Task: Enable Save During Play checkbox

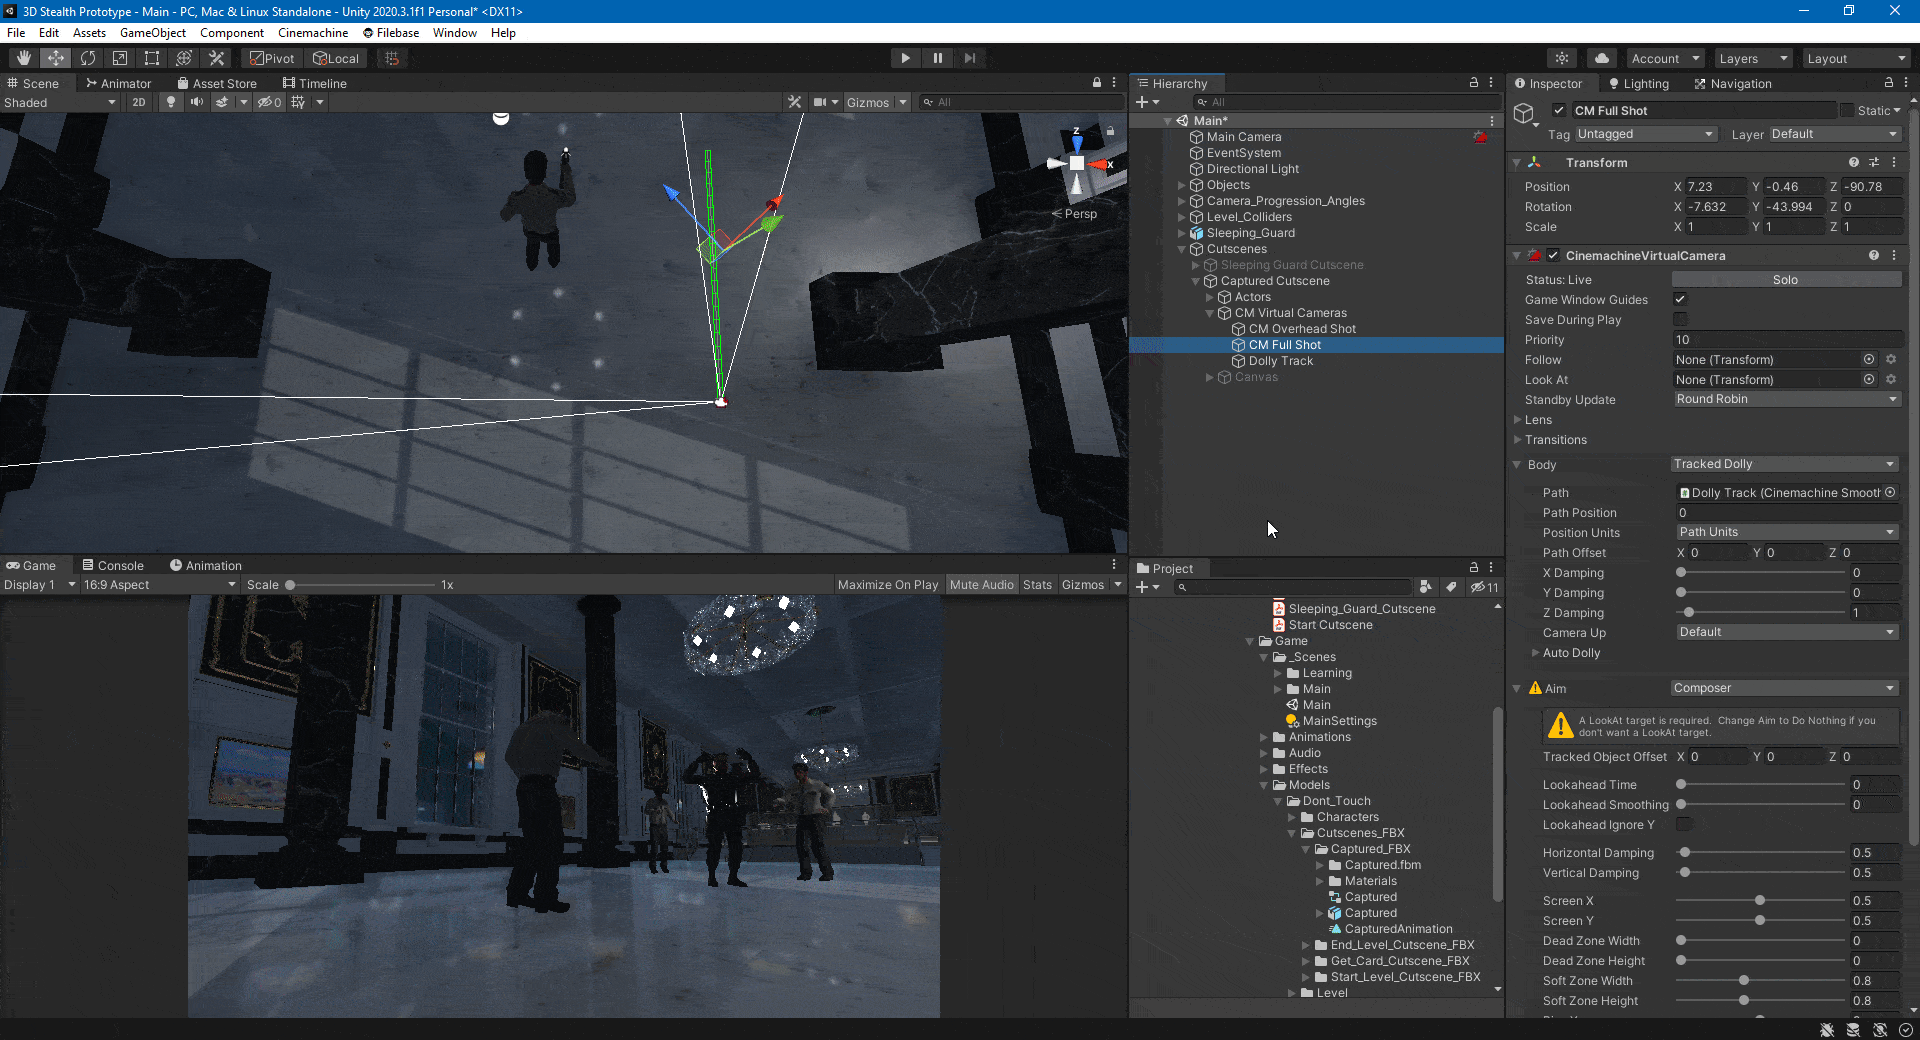Action: (x=1680, y=319)
